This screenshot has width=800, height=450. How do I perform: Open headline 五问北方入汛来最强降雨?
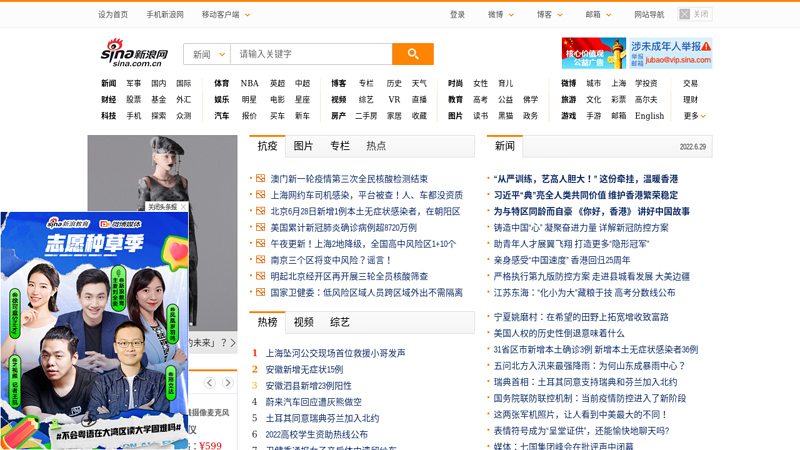[x=589, y=366]
